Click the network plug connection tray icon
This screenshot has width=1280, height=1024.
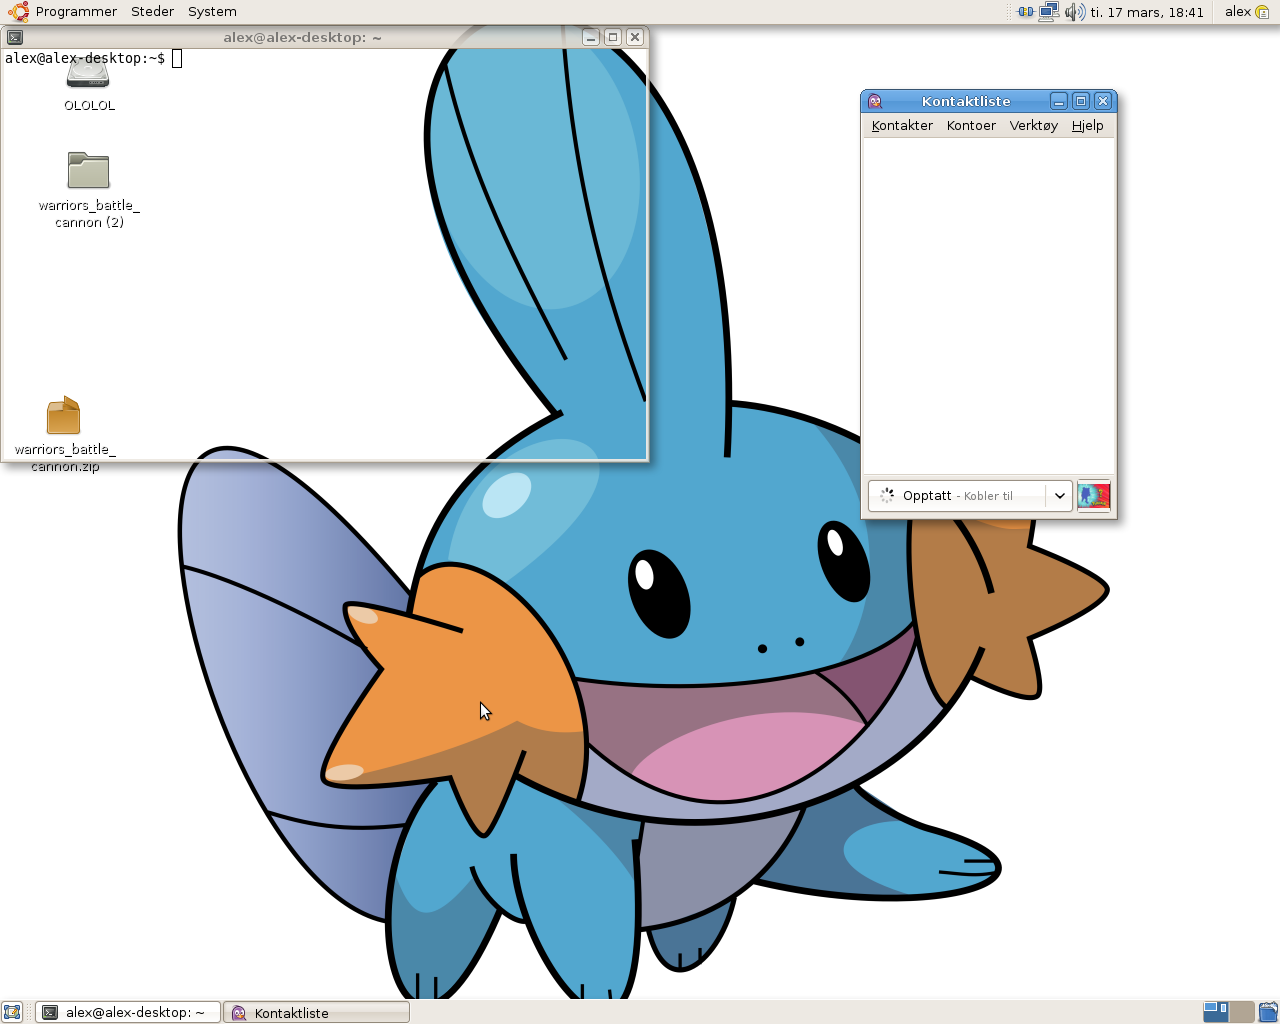click(x=1026, y=12)
